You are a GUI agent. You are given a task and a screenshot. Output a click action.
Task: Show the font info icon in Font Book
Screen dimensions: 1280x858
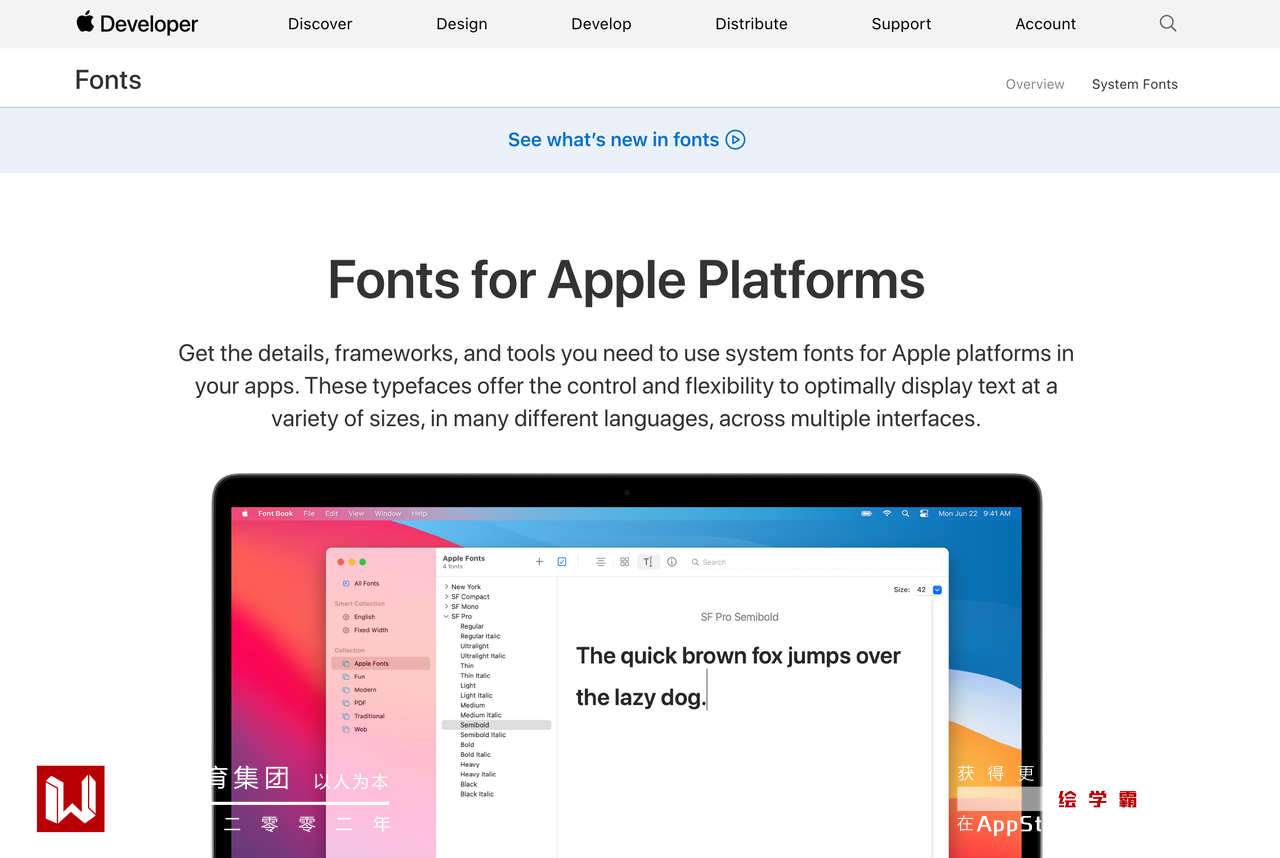tap(672, 562)
